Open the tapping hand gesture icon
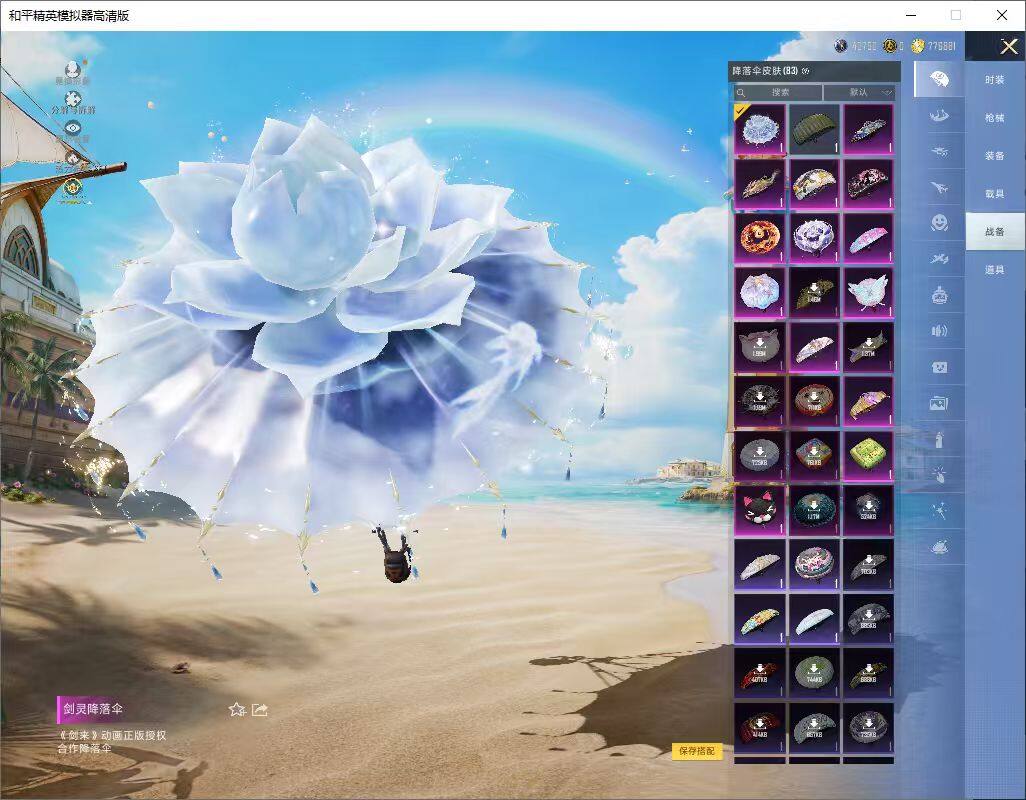 939,475
